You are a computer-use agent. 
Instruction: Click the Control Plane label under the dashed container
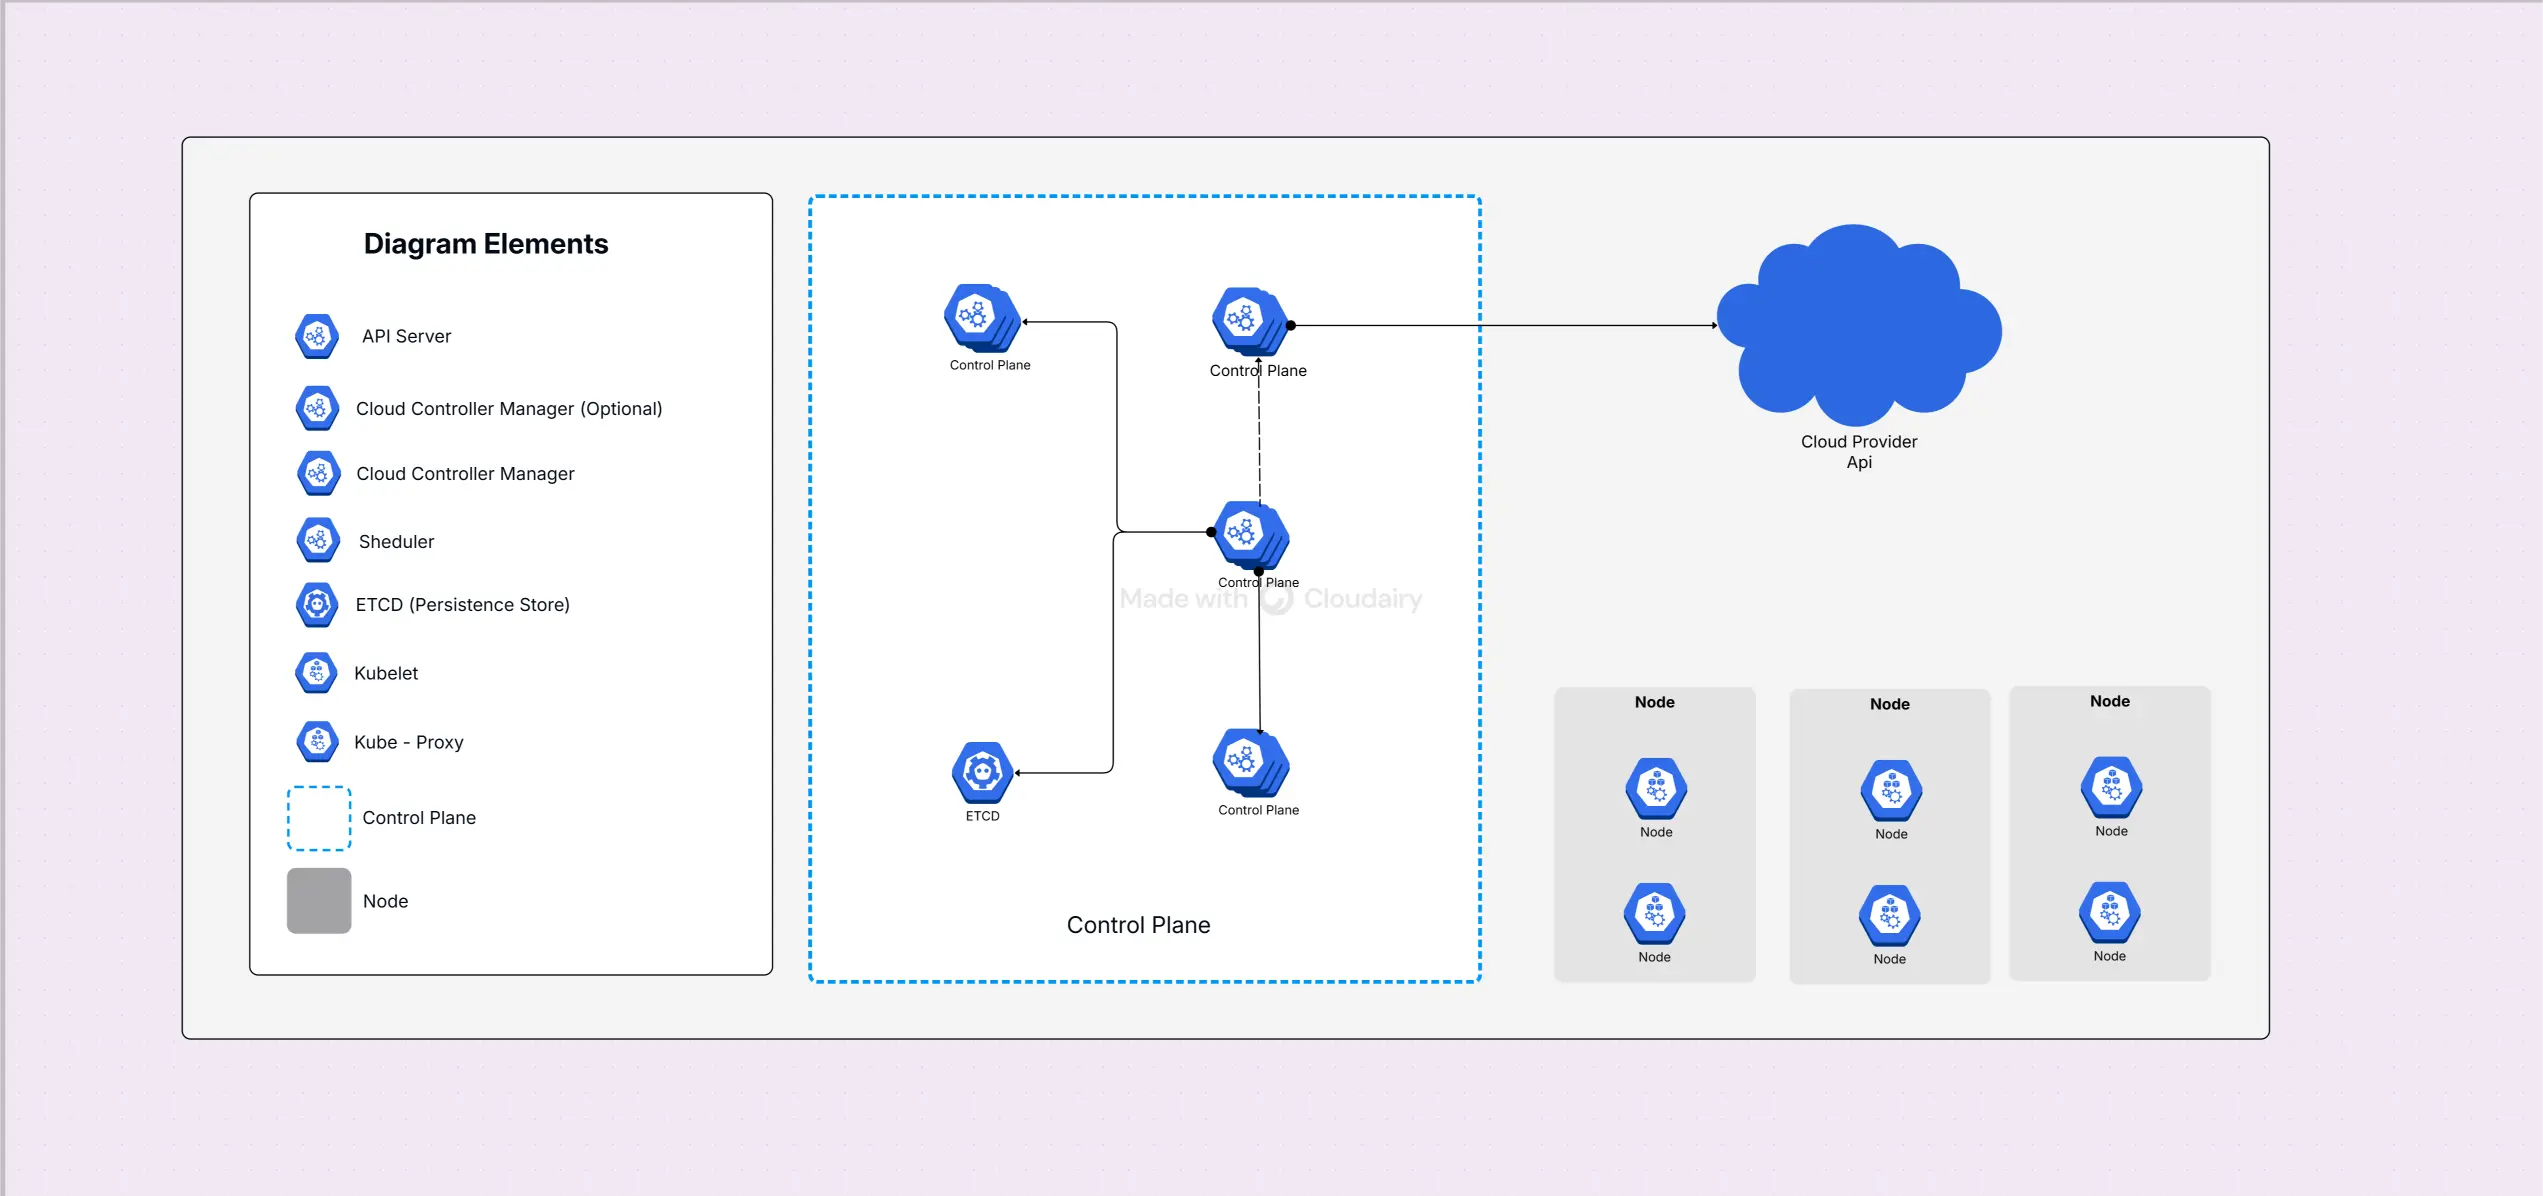(x=1139, y=925)
